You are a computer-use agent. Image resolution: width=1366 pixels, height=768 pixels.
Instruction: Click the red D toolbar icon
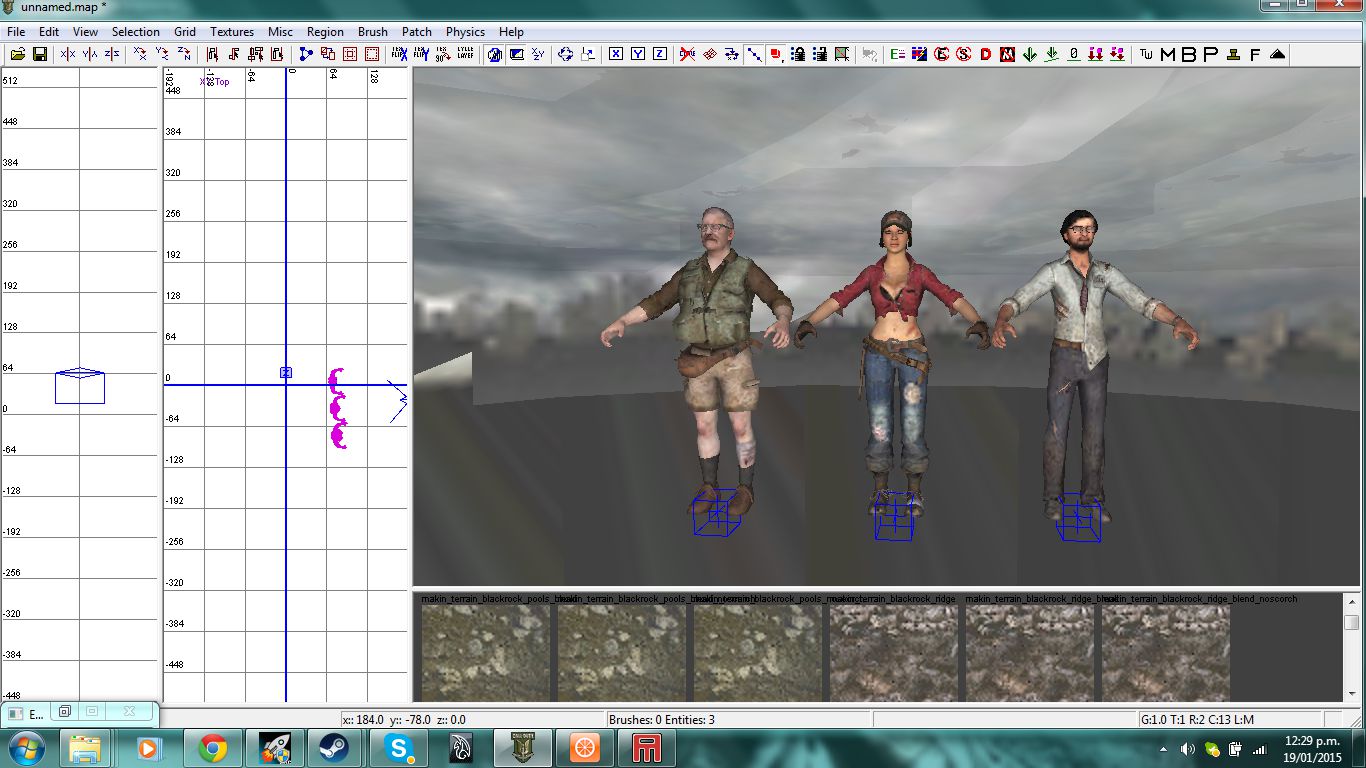985,54
